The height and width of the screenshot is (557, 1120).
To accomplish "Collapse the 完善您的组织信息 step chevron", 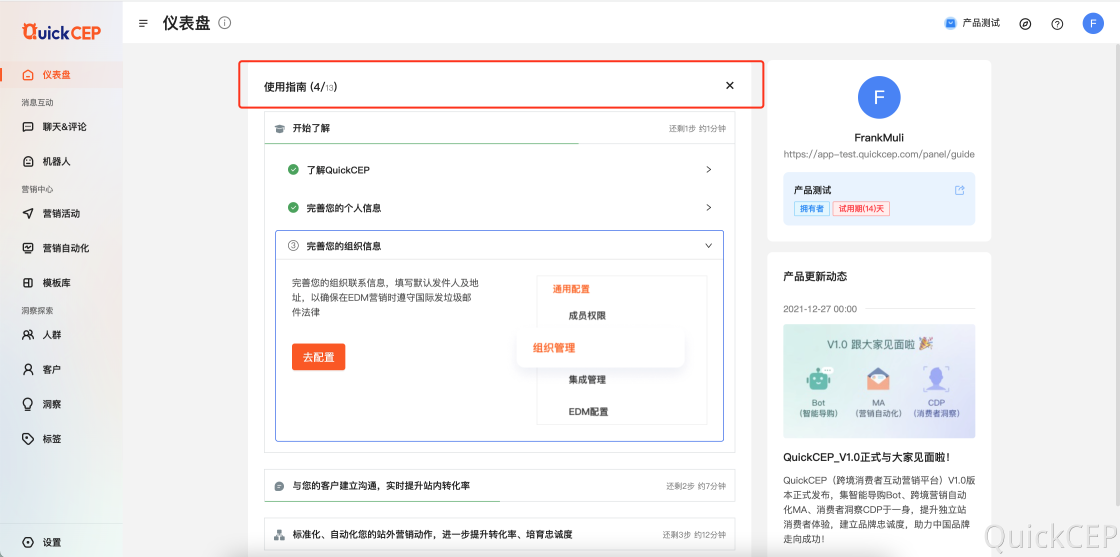I will pos(709,246).
